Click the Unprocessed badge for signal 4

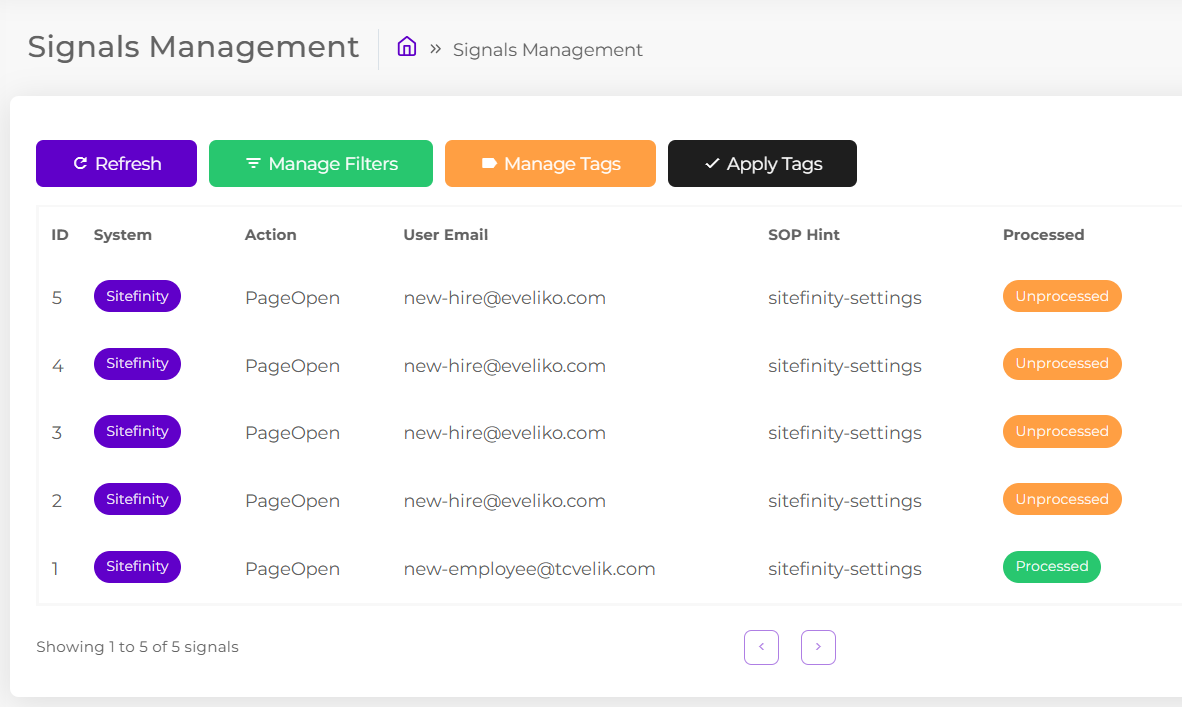click(x=1062, y=364)
